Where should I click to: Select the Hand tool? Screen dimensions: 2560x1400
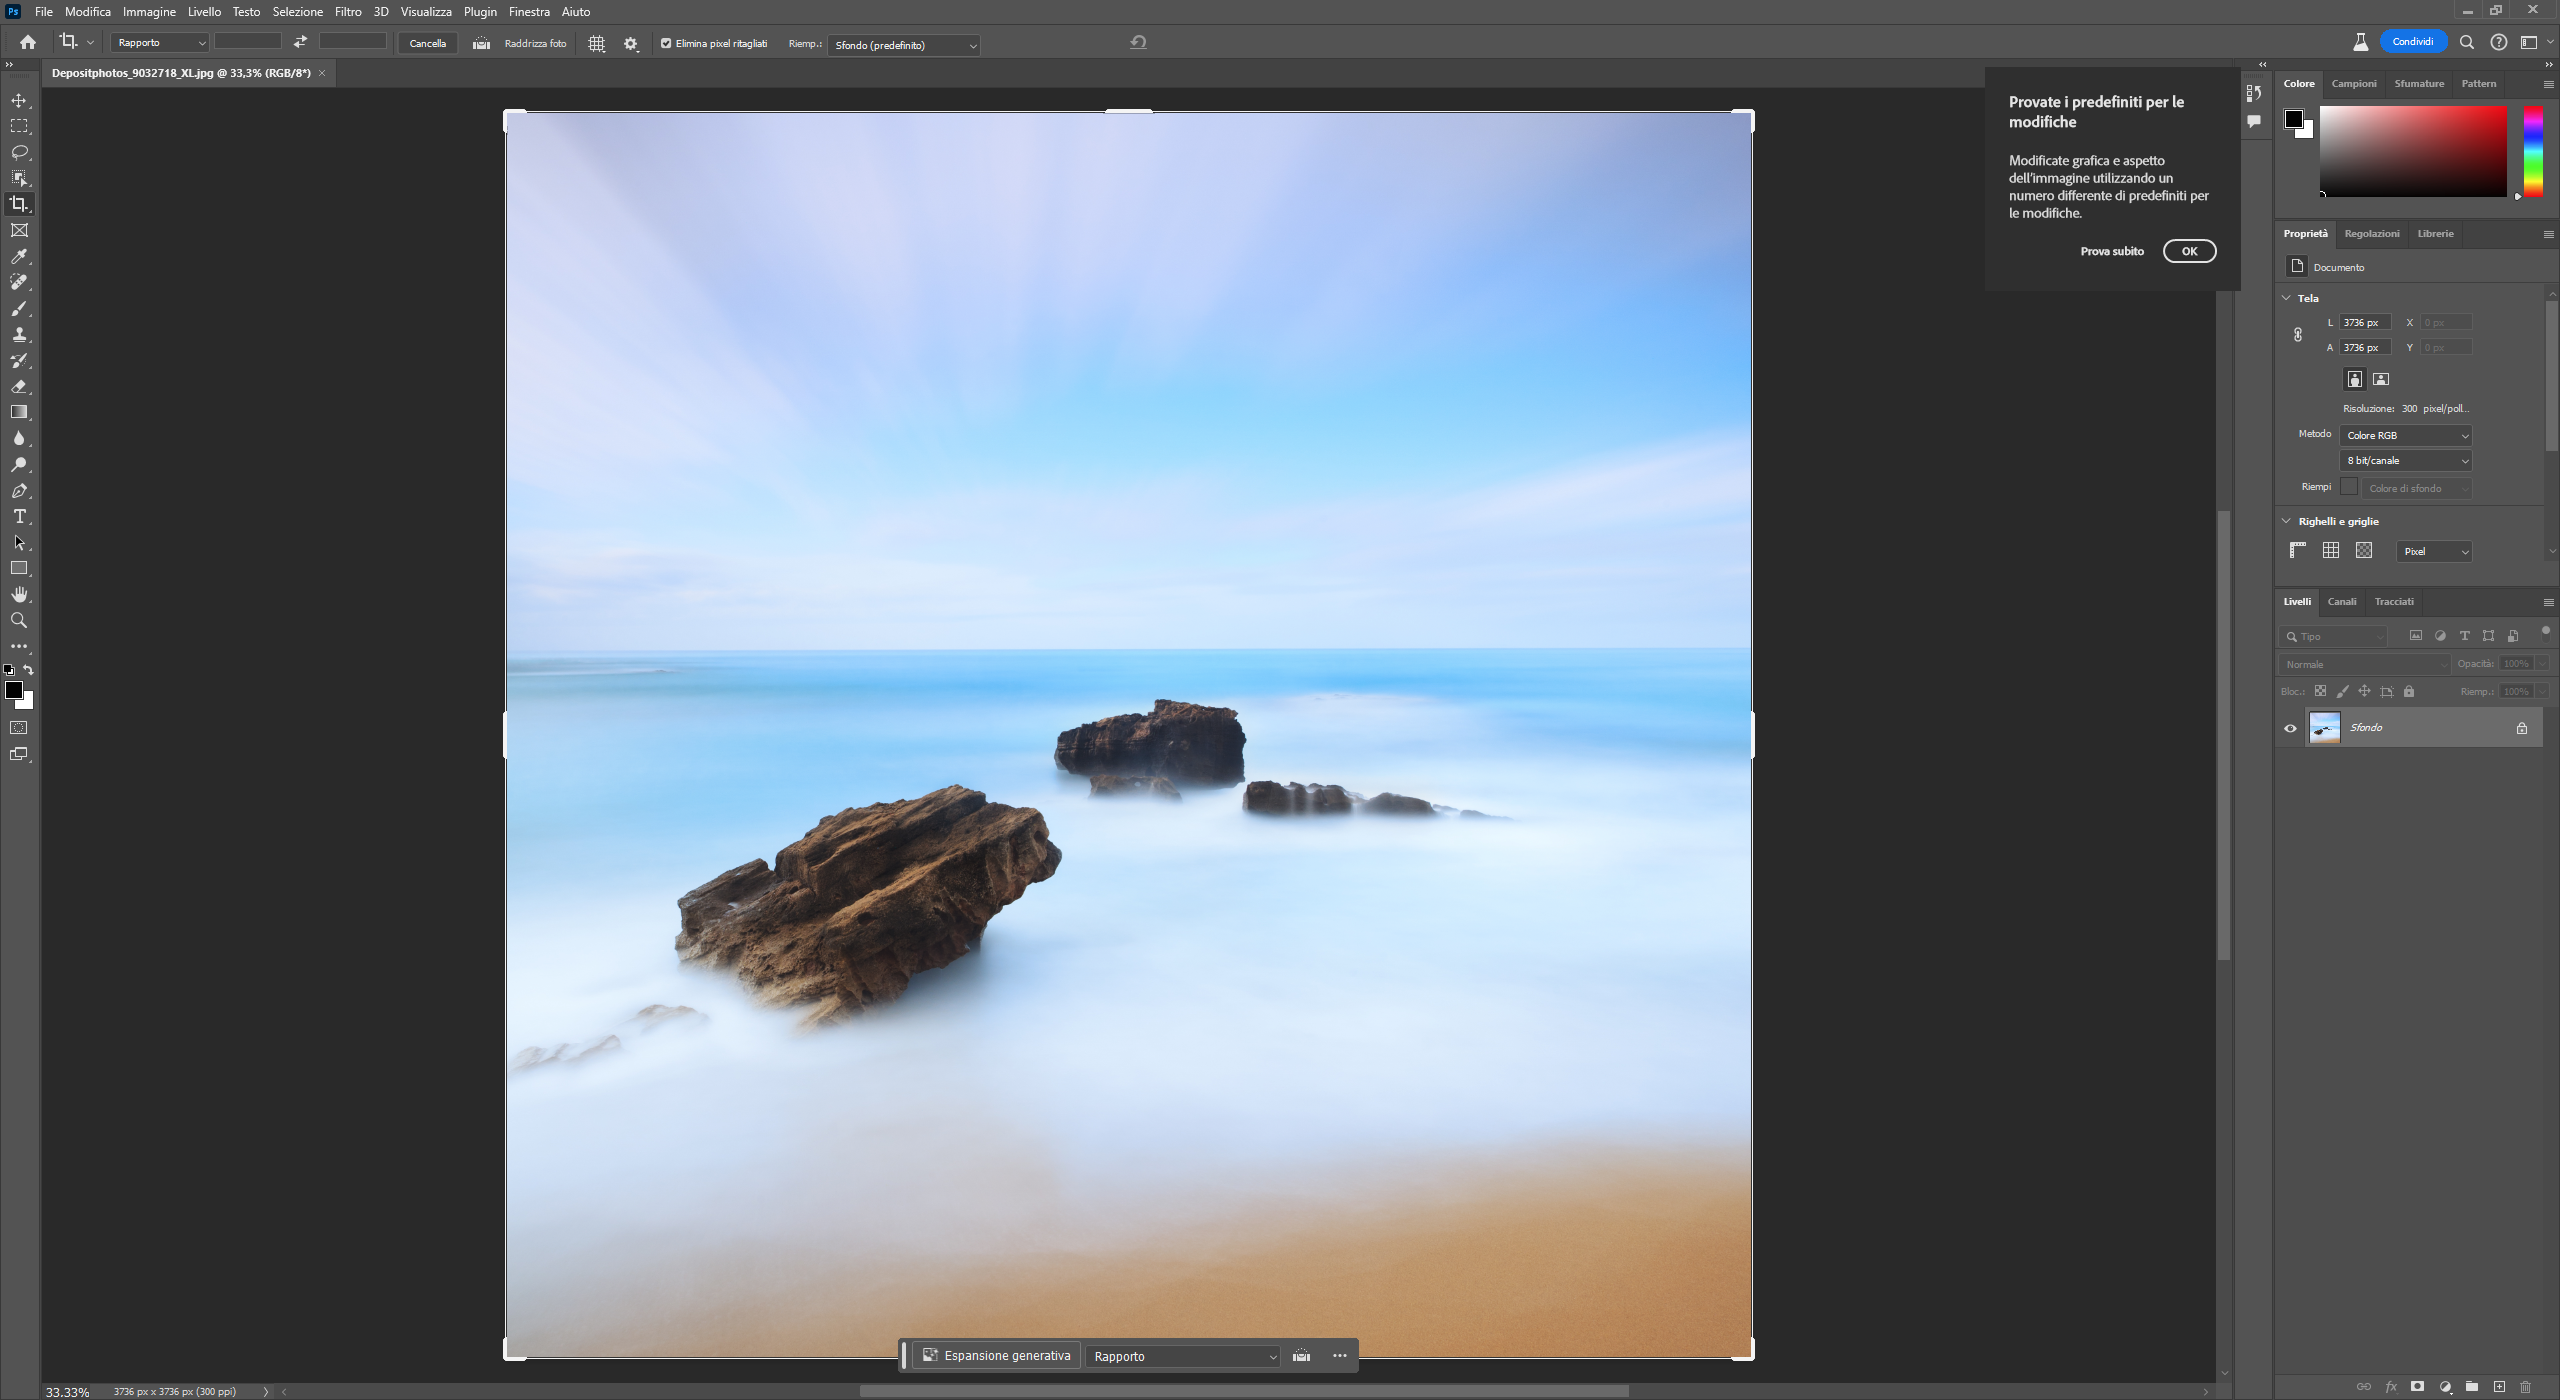19,595
